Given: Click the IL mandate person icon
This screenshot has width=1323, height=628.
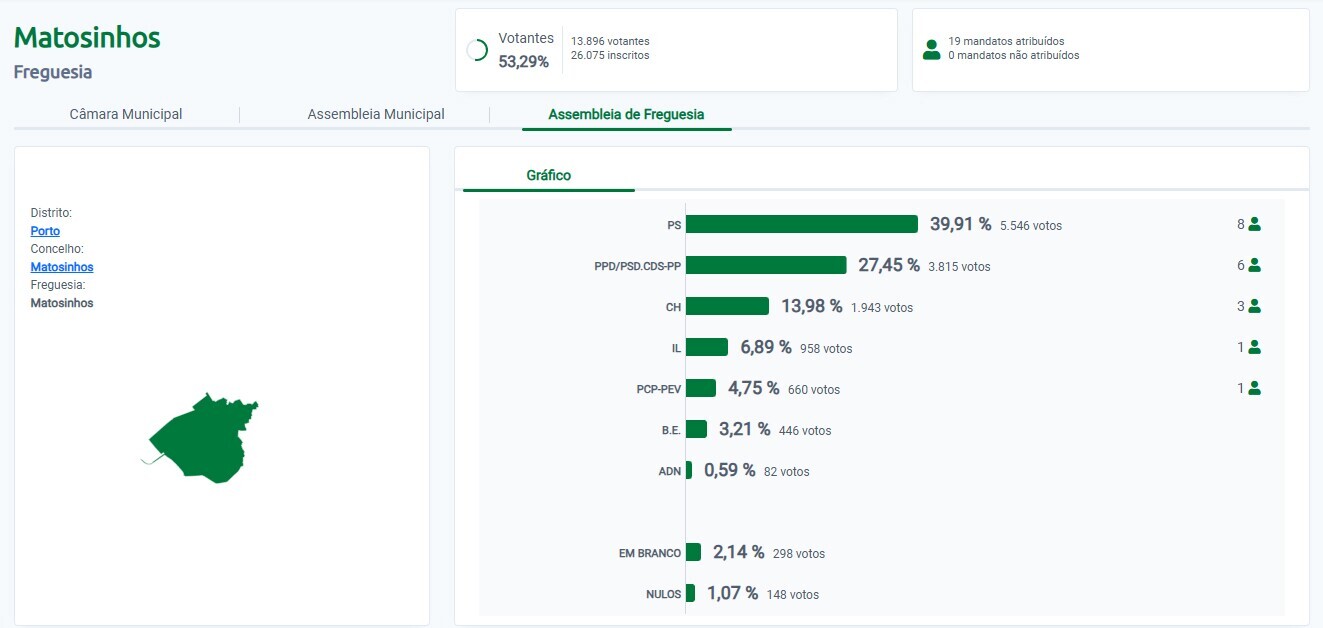Looking at the screenshot, I should coord(1254,348).
